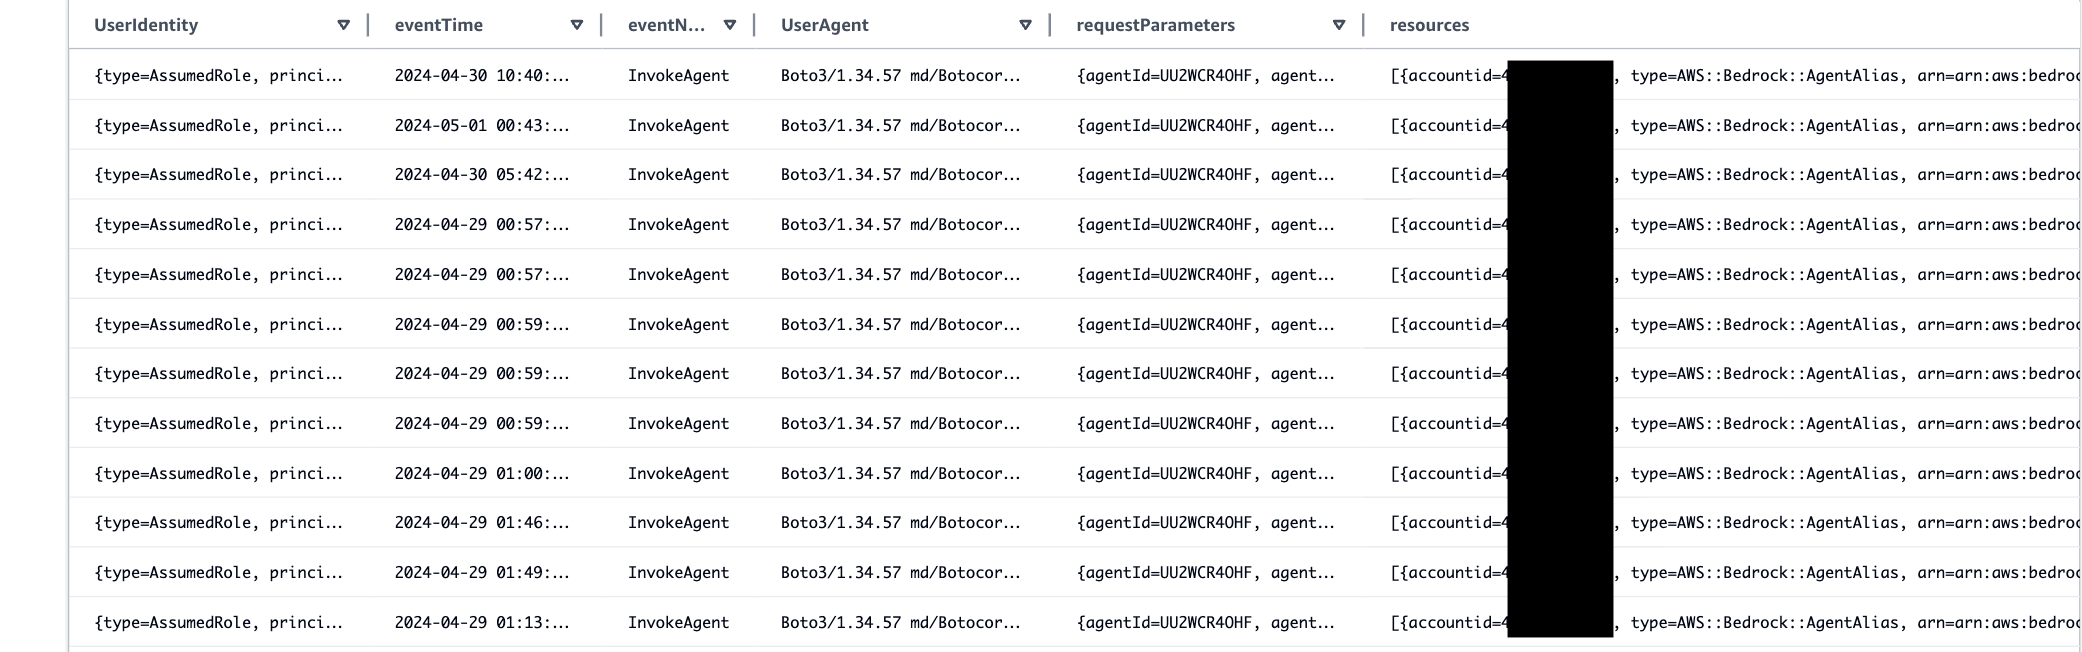
Task: Open the UserIdentity column filter
Action: [x=345, y=25]
